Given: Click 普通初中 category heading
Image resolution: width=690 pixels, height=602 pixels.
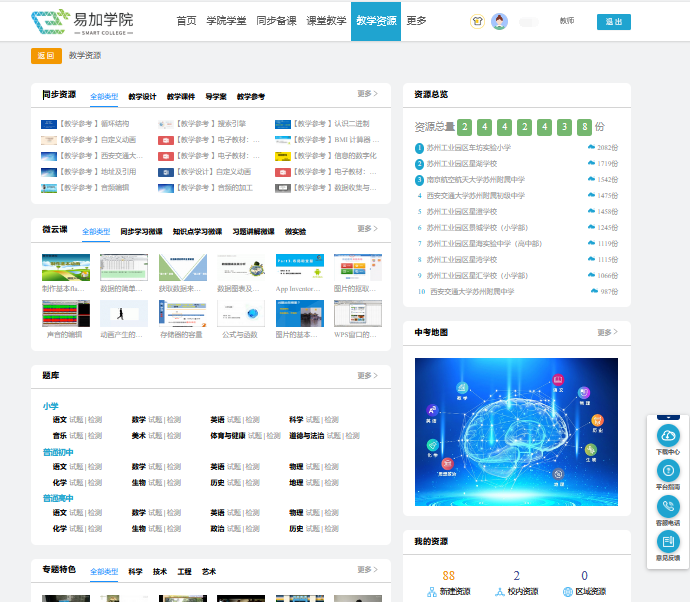Looking at the screenshot, I should coord(58,452).
